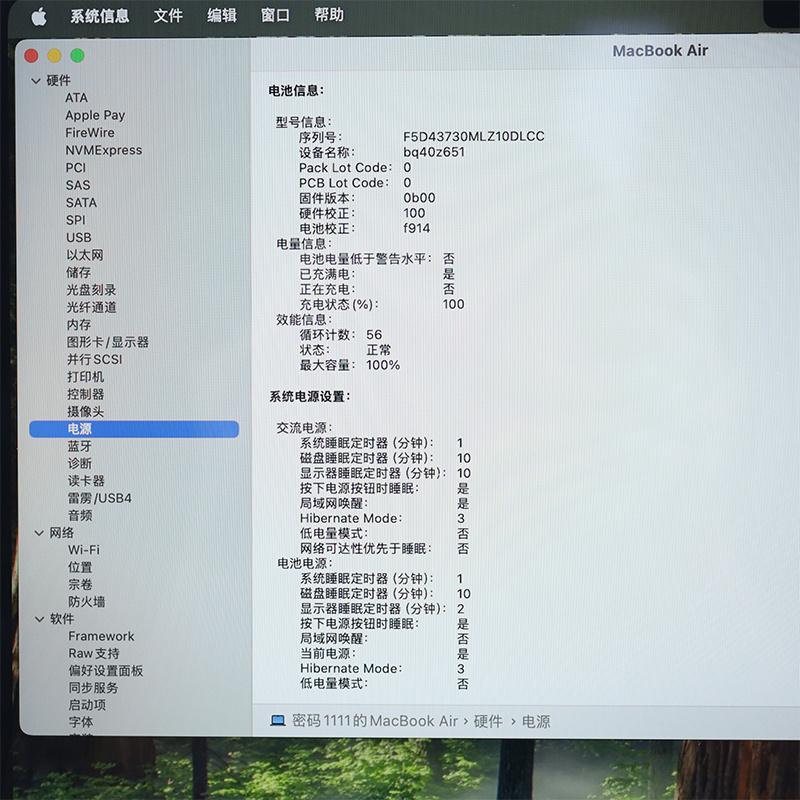Select SPI in the sidebar

(x=76, y=220)
